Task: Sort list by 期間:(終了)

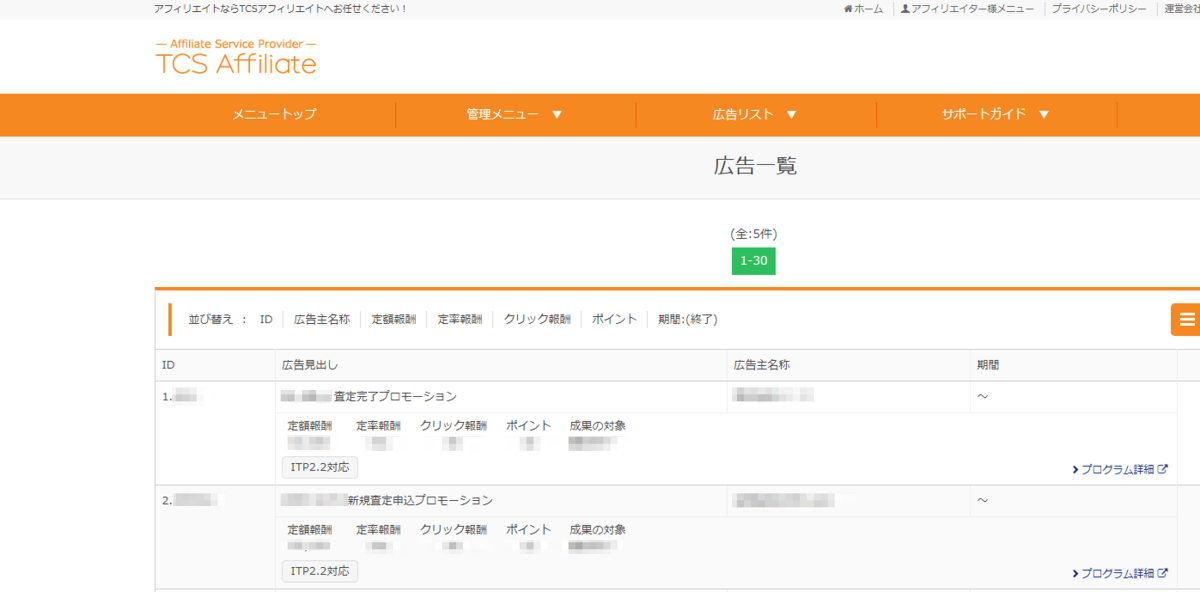Action: pos(687,320)
